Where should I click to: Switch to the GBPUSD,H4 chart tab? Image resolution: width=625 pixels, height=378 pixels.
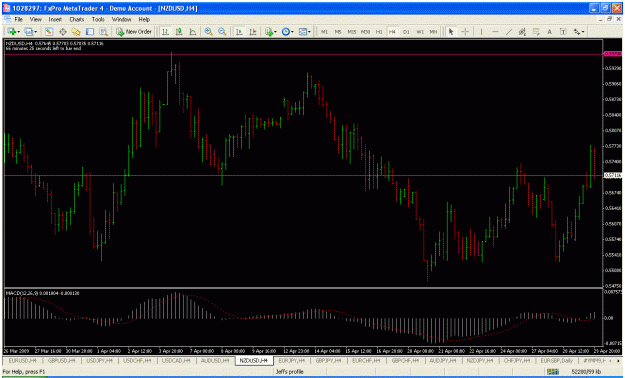(x=61, y=360)
